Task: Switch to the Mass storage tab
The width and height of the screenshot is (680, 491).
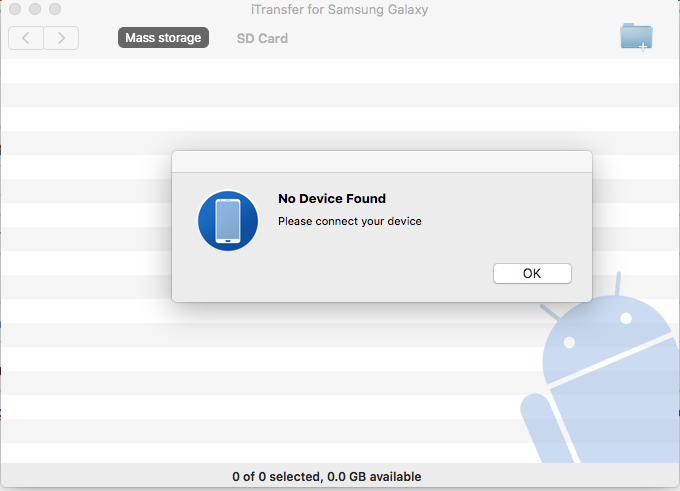Action: tap(163, 38)
